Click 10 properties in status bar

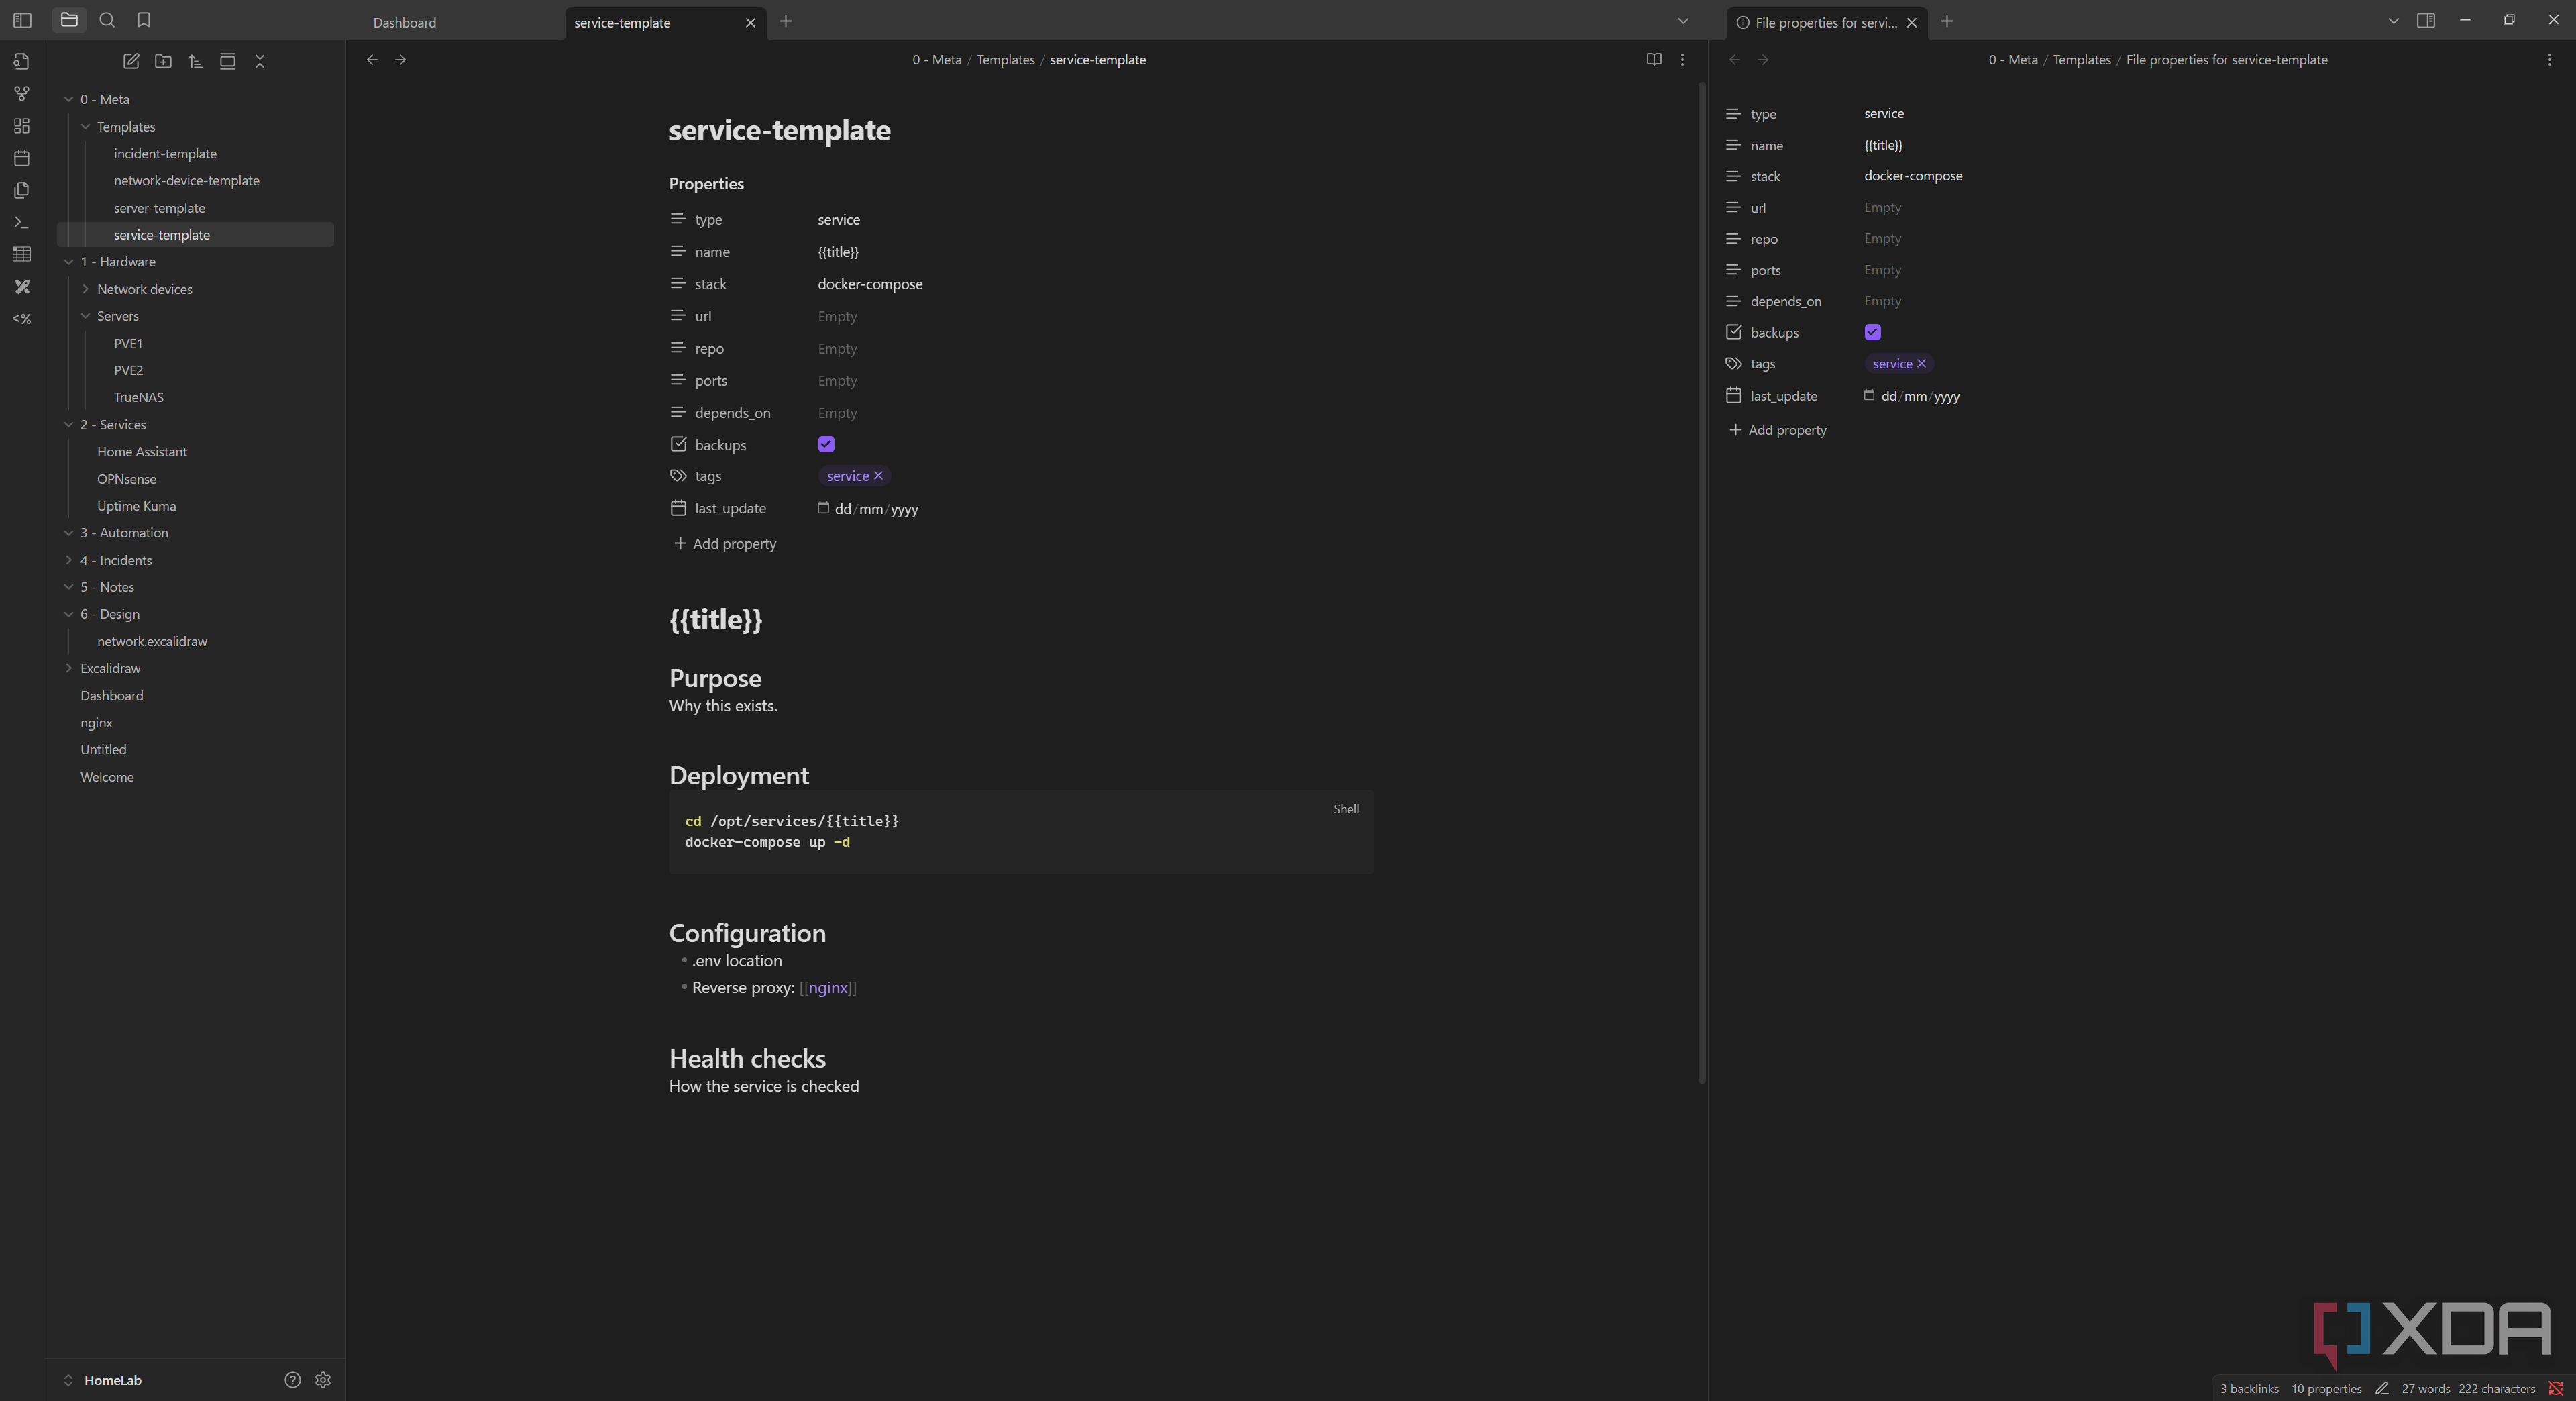click(x=2326, y=1388)
